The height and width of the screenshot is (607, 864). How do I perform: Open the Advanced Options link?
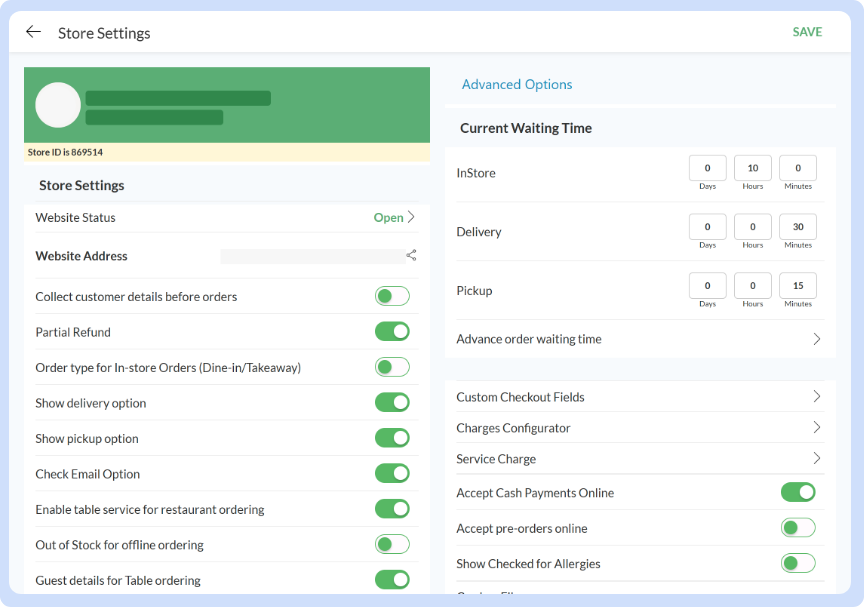tap(517, 85)
